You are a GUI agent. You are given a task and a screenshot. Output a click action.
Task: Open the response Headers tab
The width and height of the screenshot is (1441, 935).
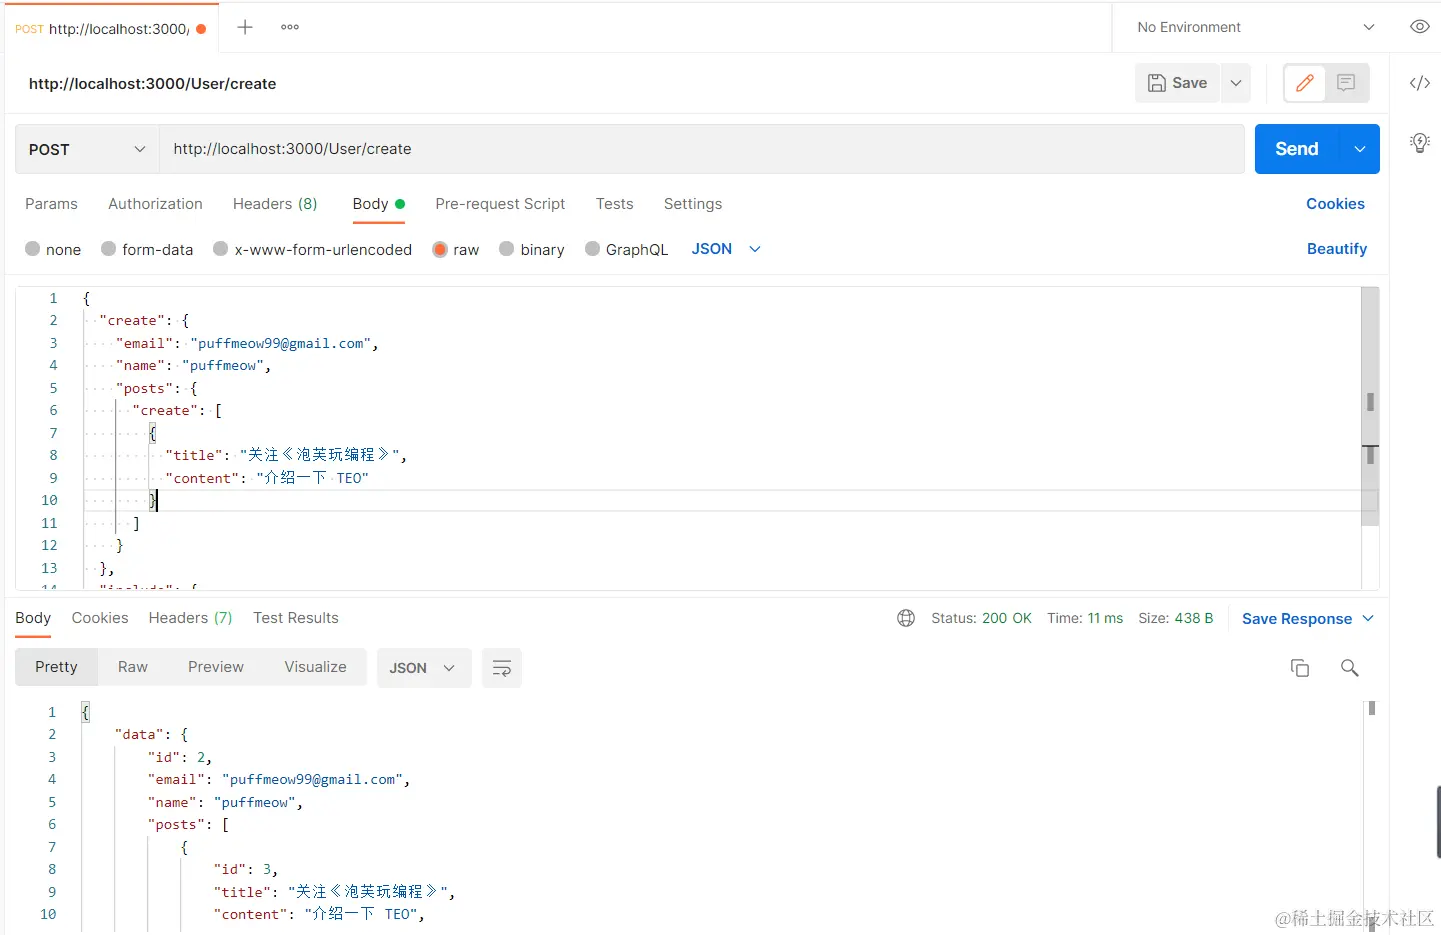coord(189,618)
